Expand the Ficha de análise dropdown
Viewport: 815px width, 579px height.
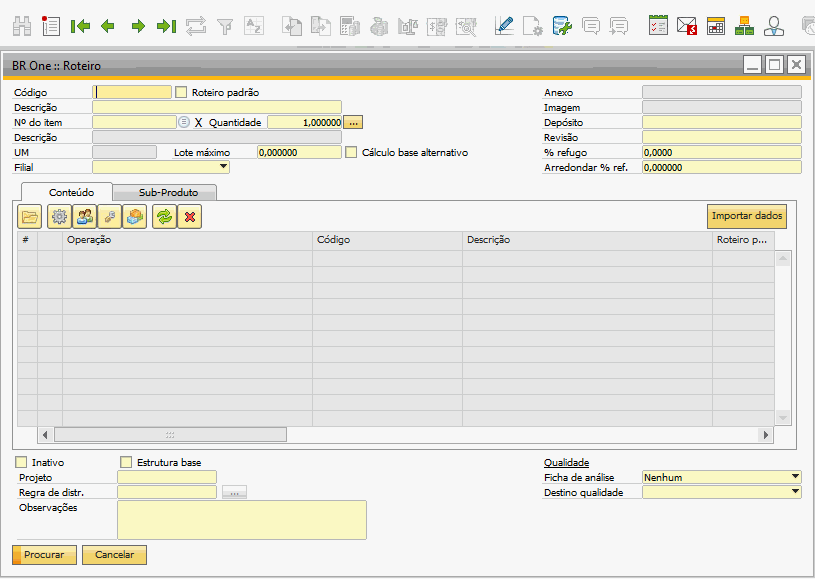click(795, 478)
